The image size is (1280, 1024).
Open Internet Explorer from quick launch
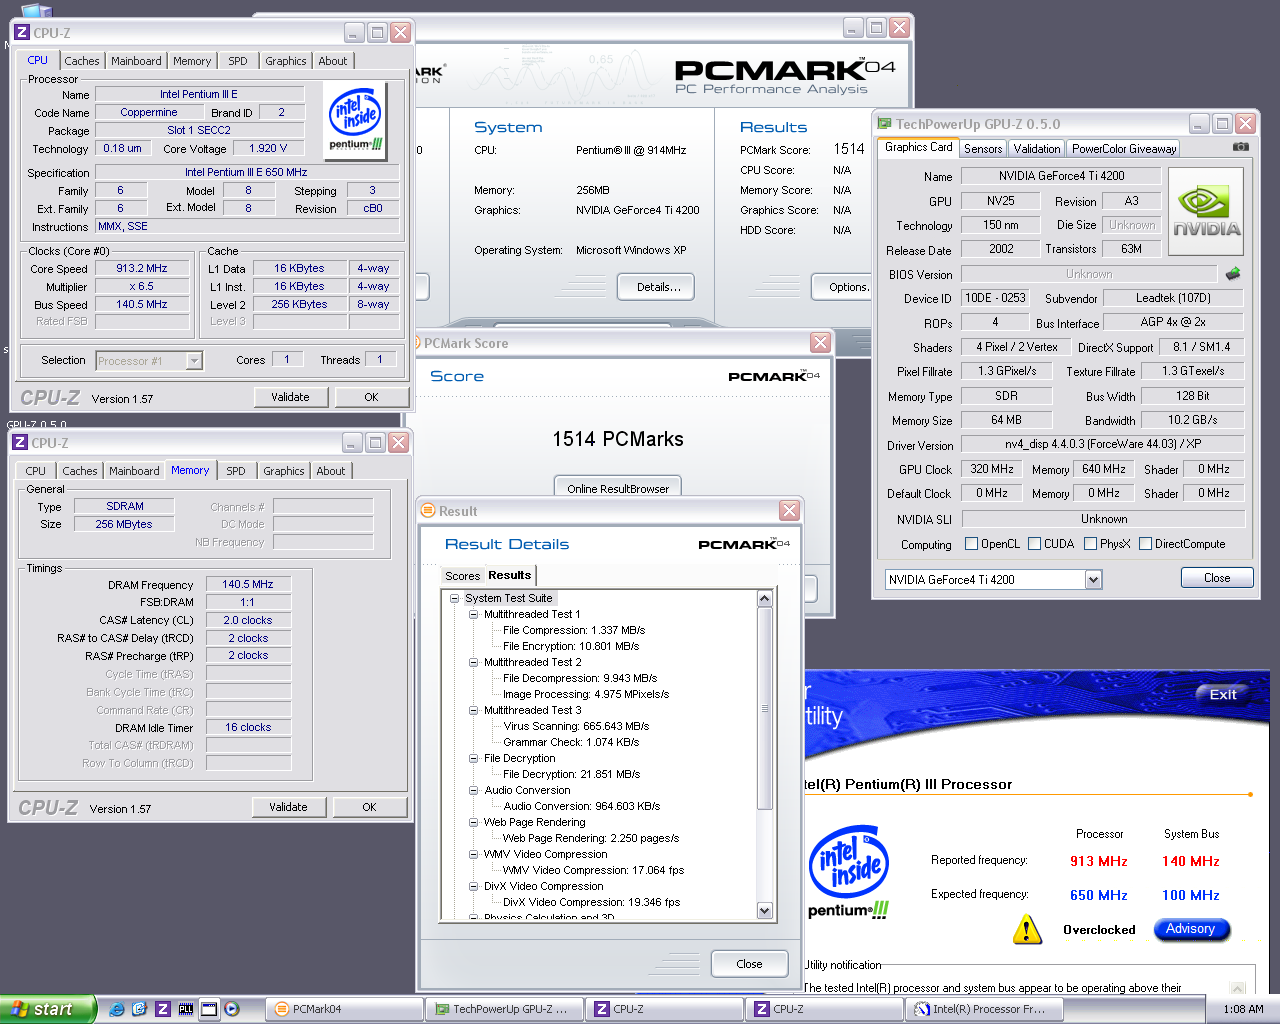(117, 1009)
